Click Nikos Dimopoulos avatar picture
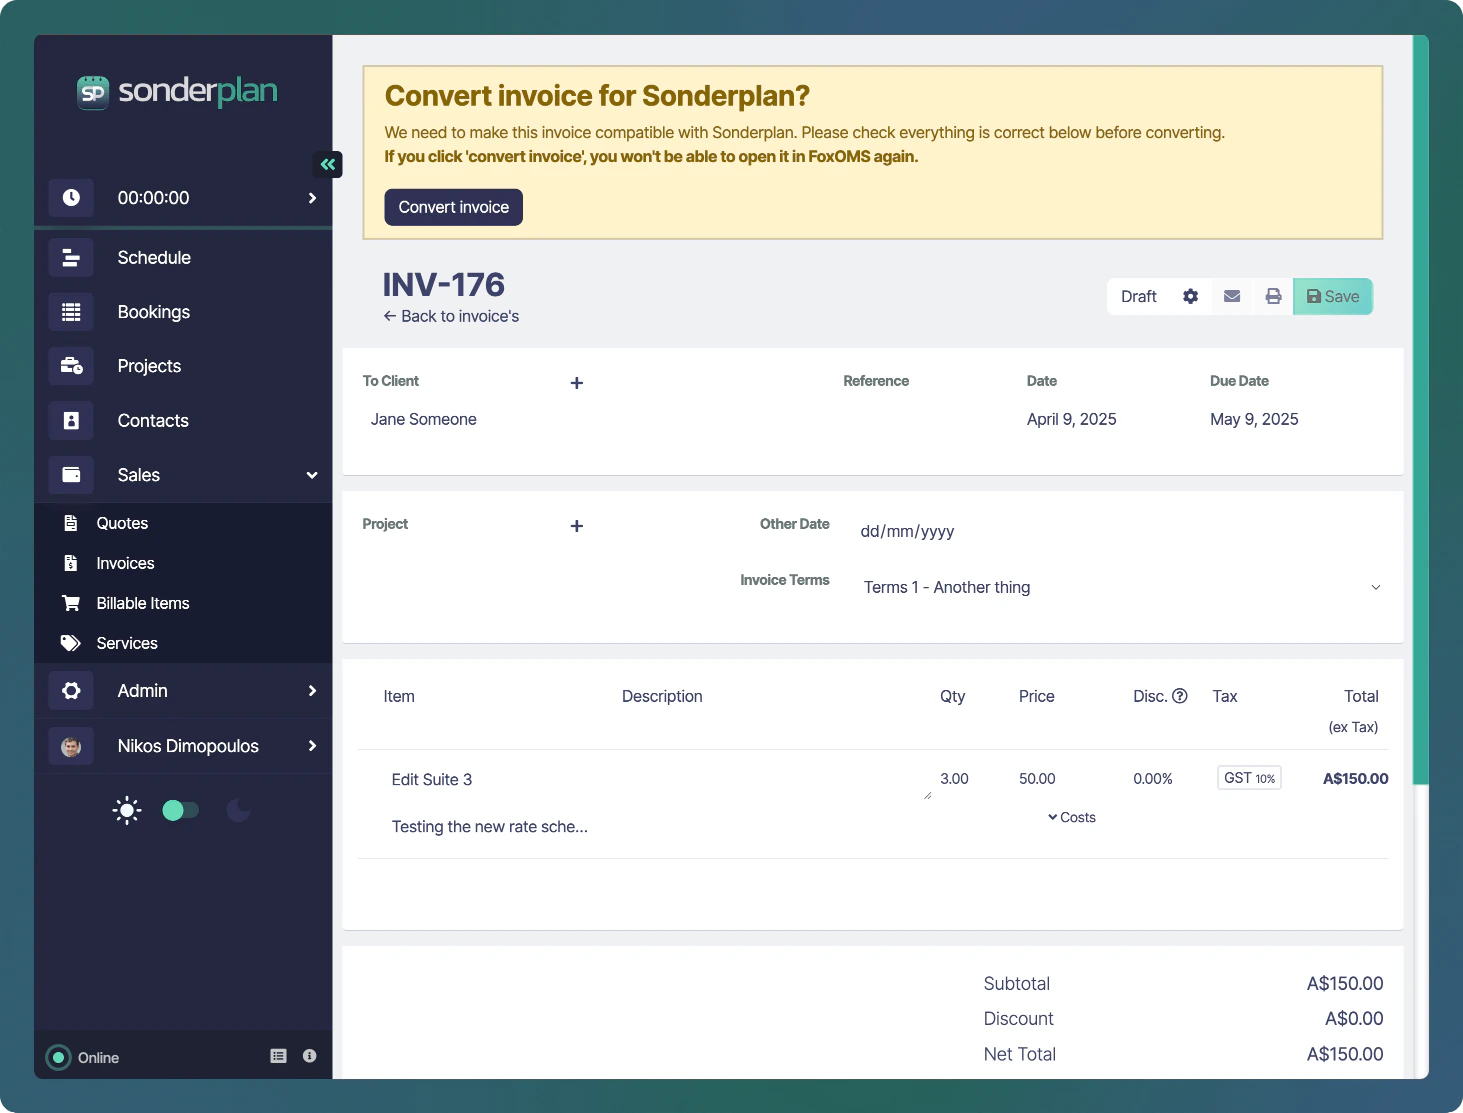This screenshot has height=1113, width=1463. pyautogui.click(x=71, y=746)
